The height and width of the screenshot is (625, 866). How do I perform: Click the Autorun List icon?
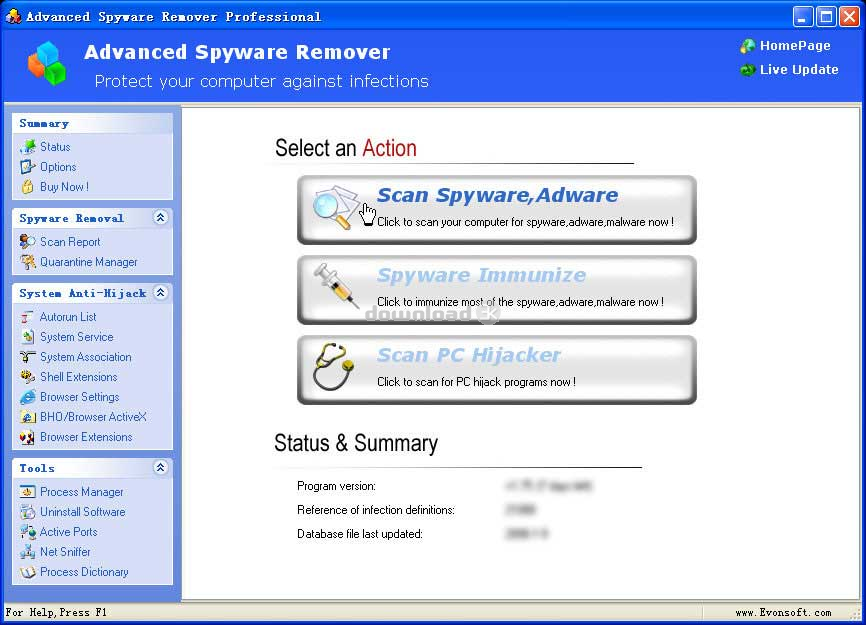(x=27, y=317)
